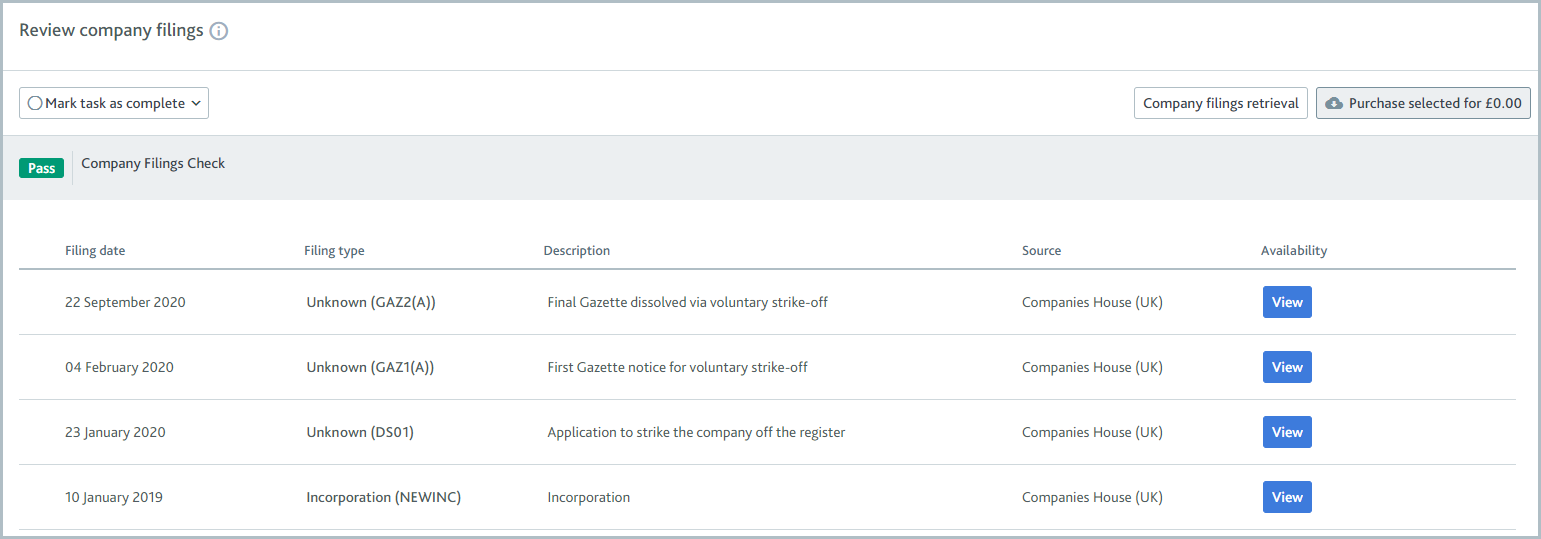Image resolution: width=1541 pixels, height=539 pixels.
Task: Open Company filings retrieval
Action: point(1221,103)
